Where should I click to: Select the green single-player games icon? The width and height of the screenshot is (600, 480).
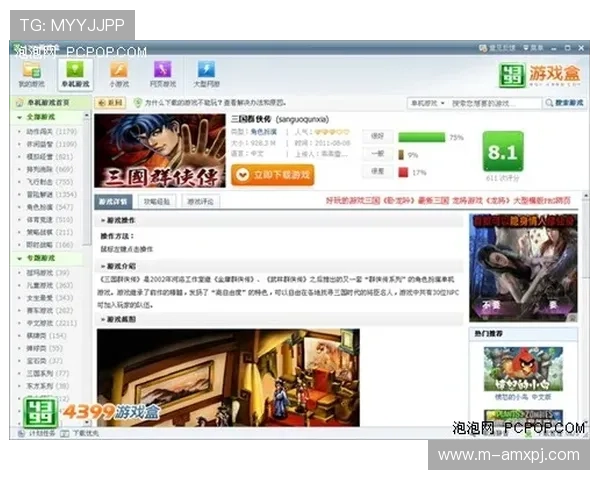(75, 69)
